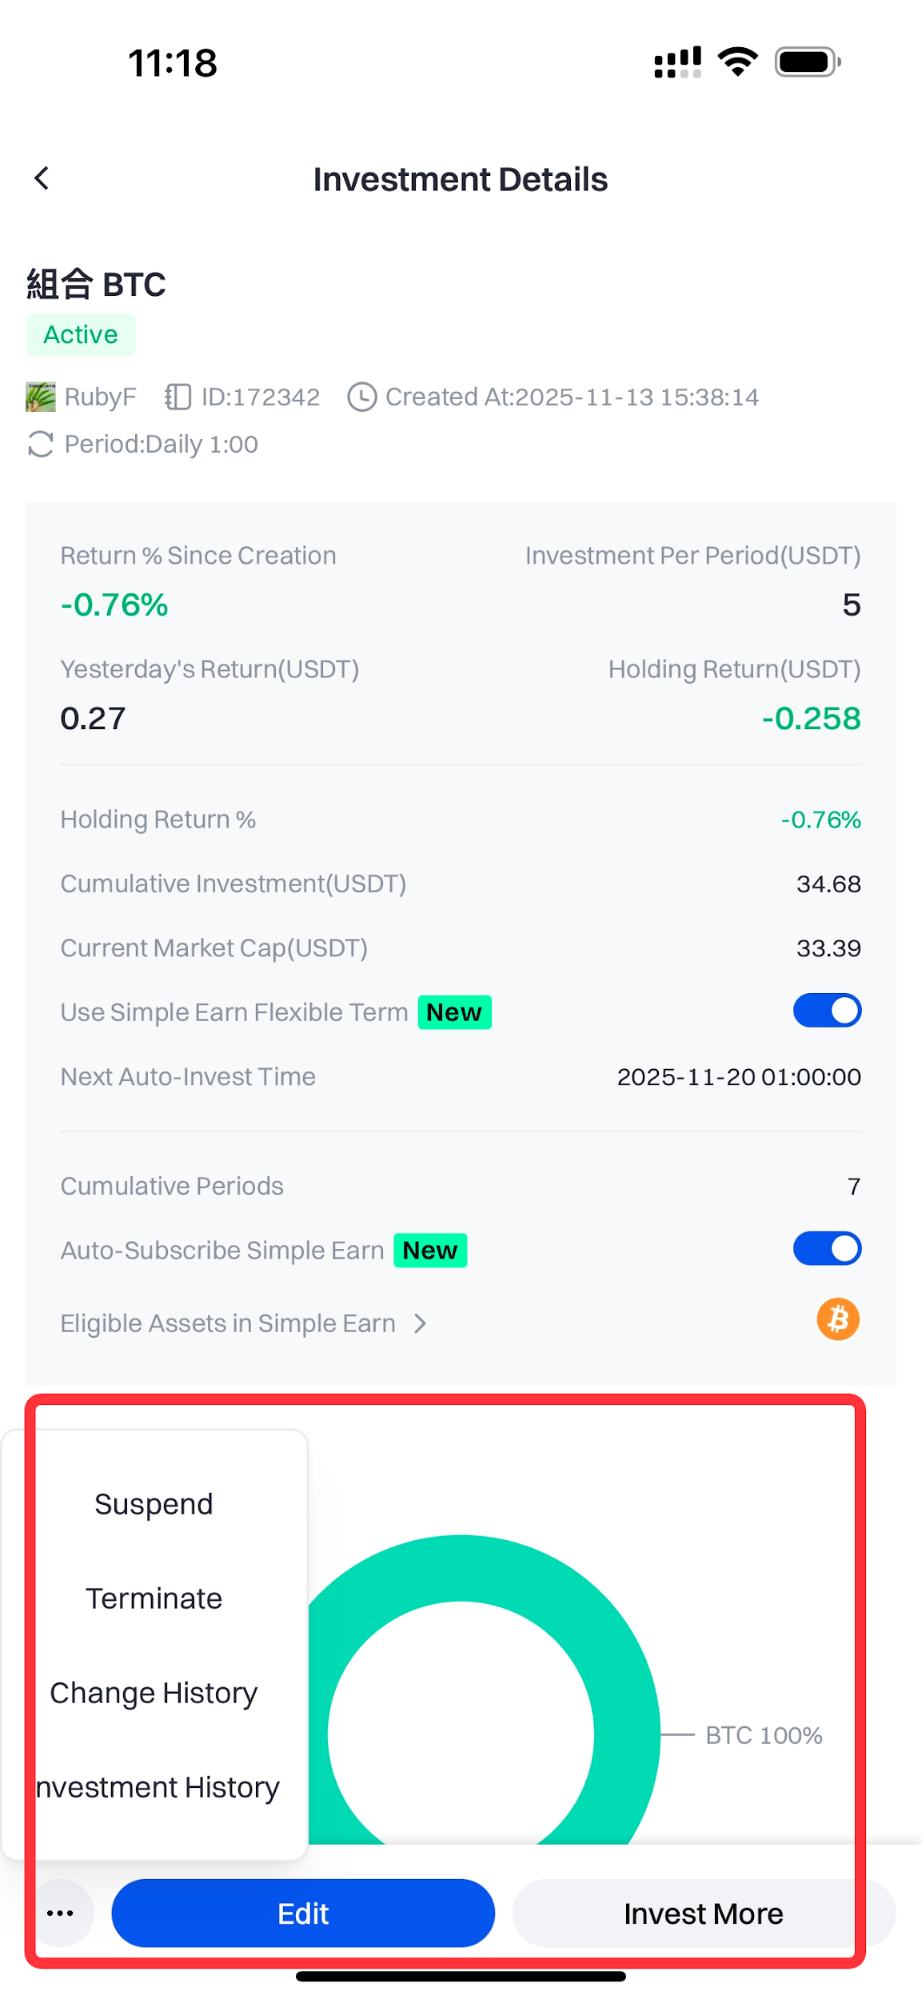Choose Terminate in the popup menu
The height and width of the screenshot is (1999, 922).
coord(154,1598)
